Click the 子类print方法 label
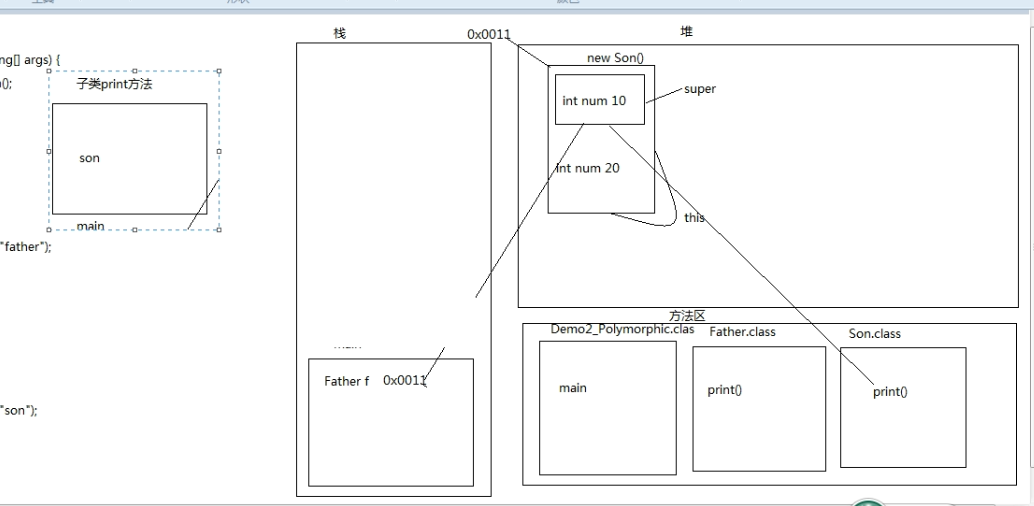 tap(114, 85)
